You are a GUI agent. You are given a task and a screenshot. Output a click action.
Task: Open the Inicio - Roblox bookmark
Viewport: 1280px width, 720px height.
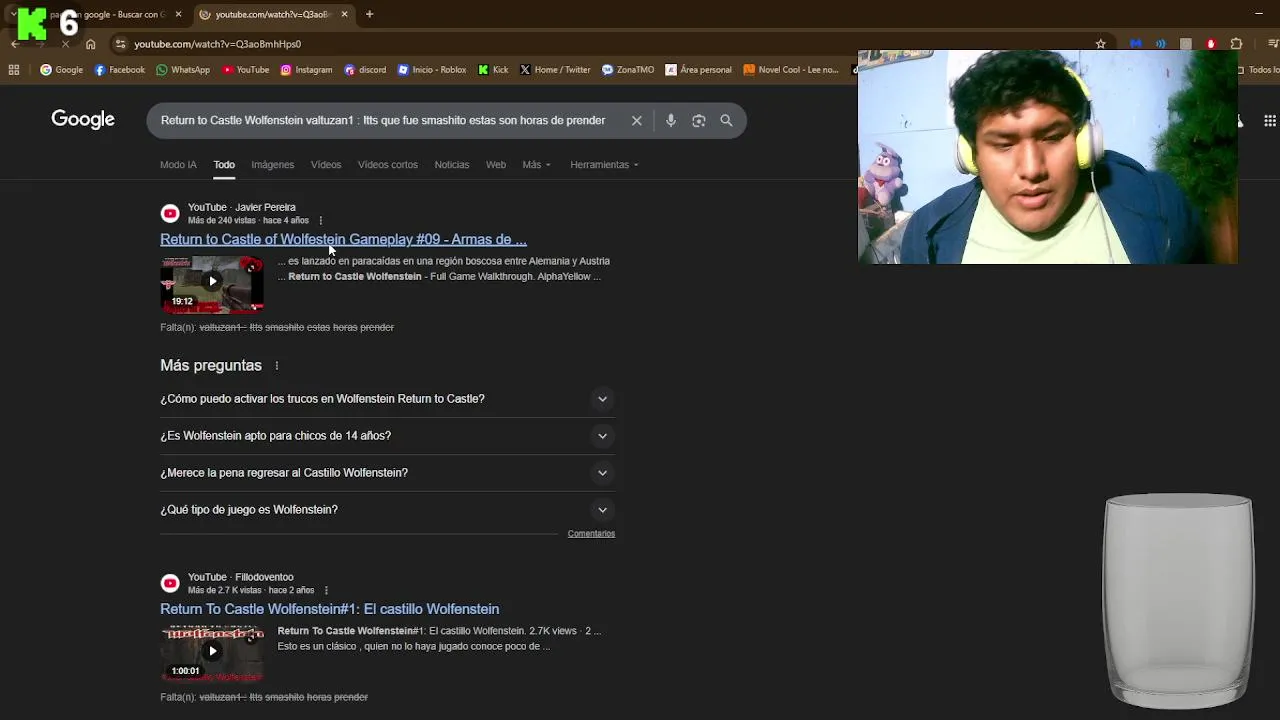pos(432,70)
